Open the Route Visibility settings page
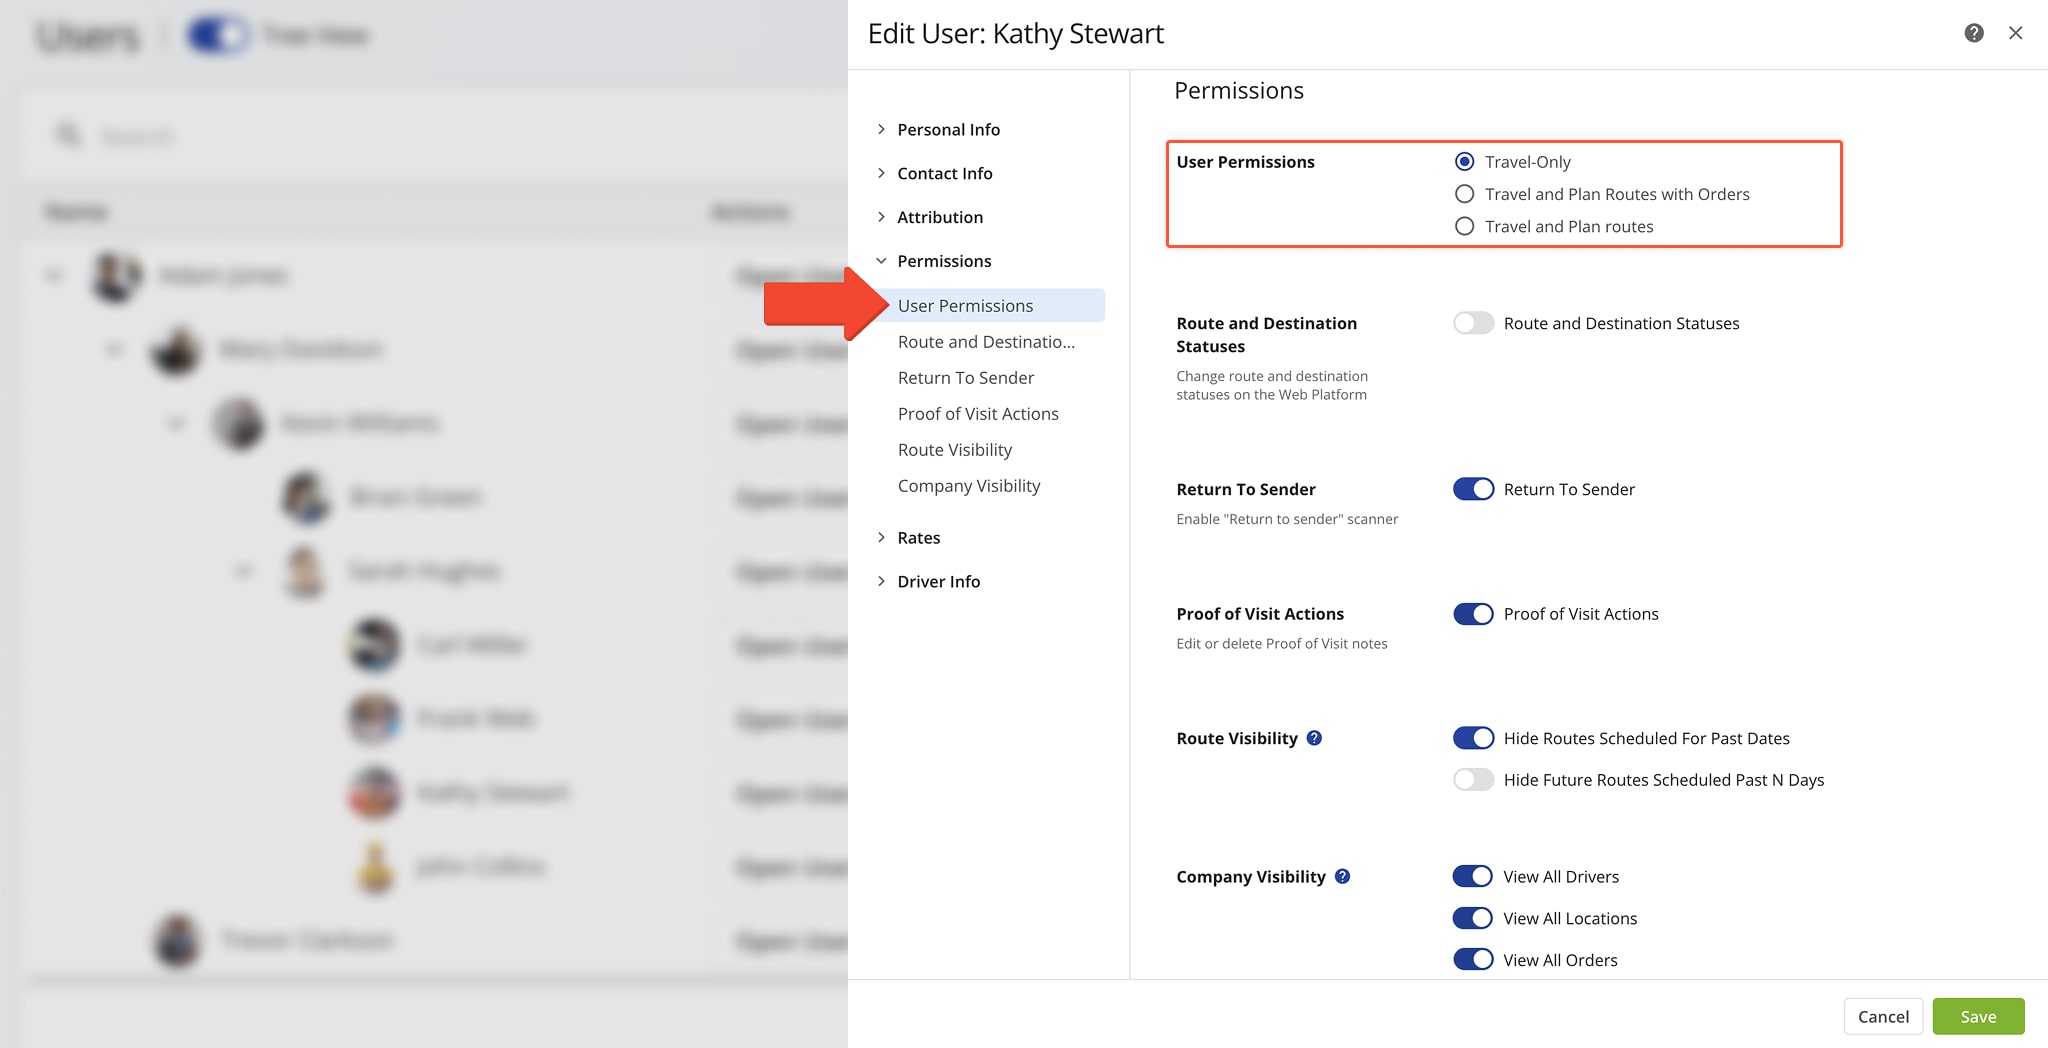The height and width of the screenshot is (1048, 2048). click(x=954, y=449)
